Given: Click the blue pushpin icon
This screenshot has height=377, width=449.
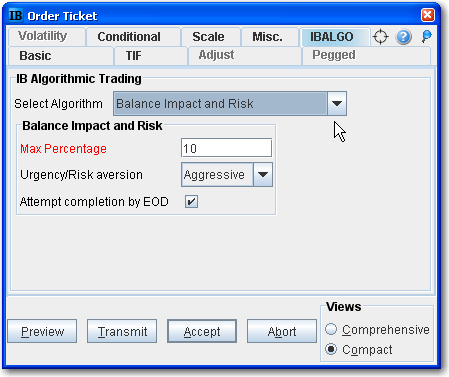Looking at the screenshot, I should click(x=426, y=36).
